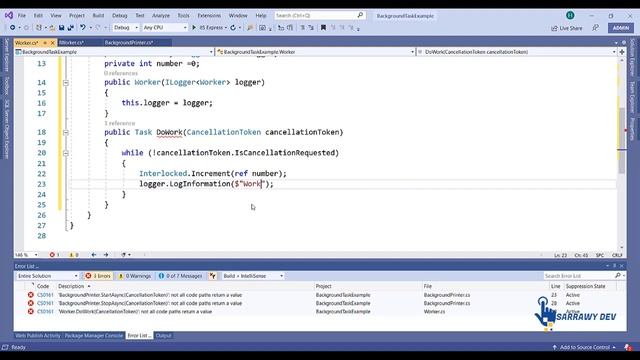The height and width of the screenshot is (360, 640).
Task: Click the split editor plus icon
Action: 622,52
